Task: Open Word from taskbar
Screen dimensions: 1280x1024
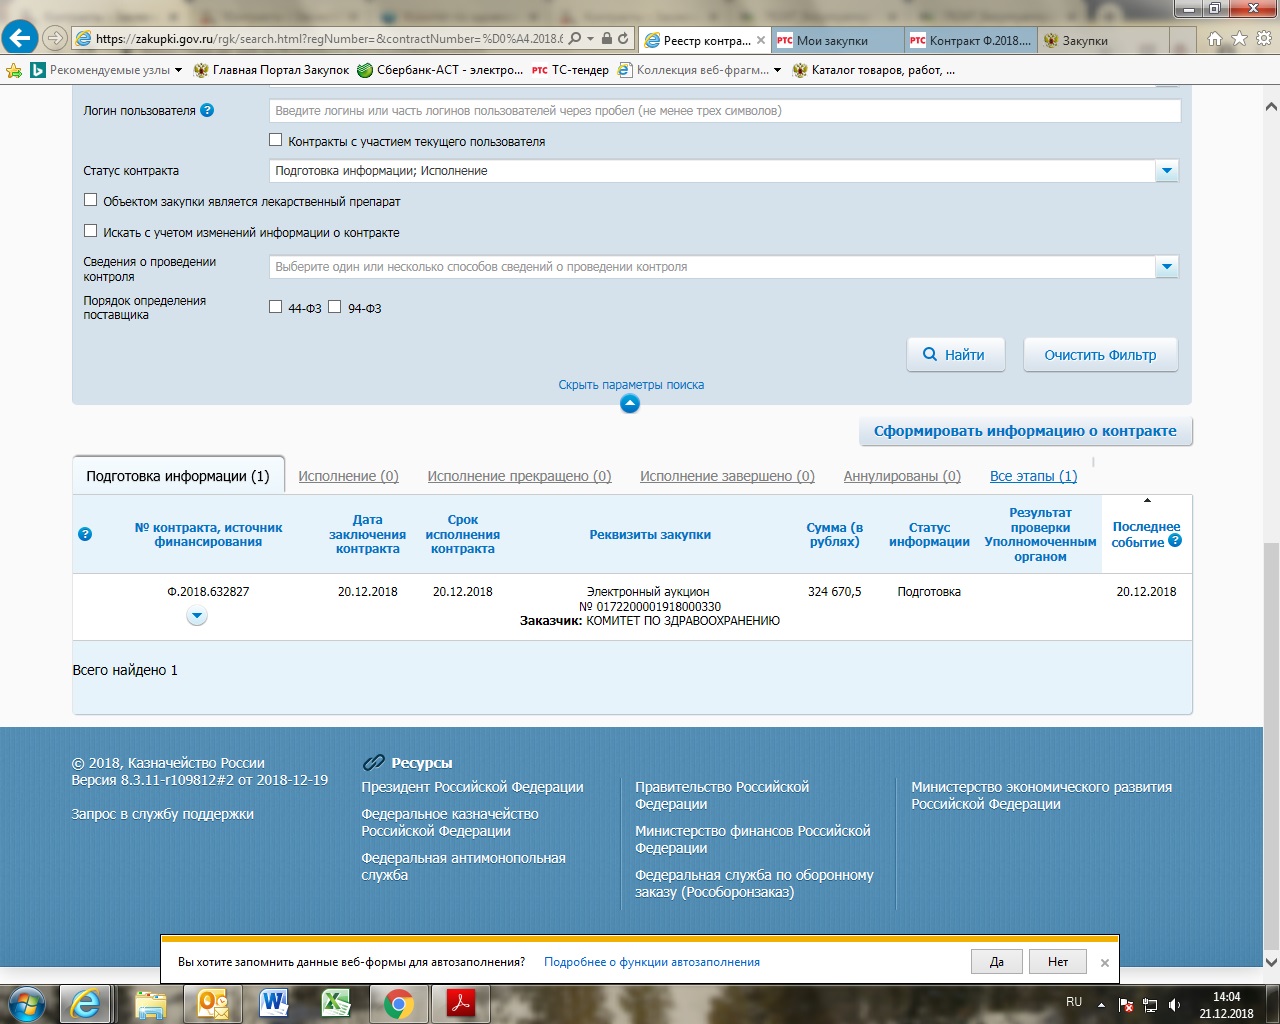Action: 274,1004
